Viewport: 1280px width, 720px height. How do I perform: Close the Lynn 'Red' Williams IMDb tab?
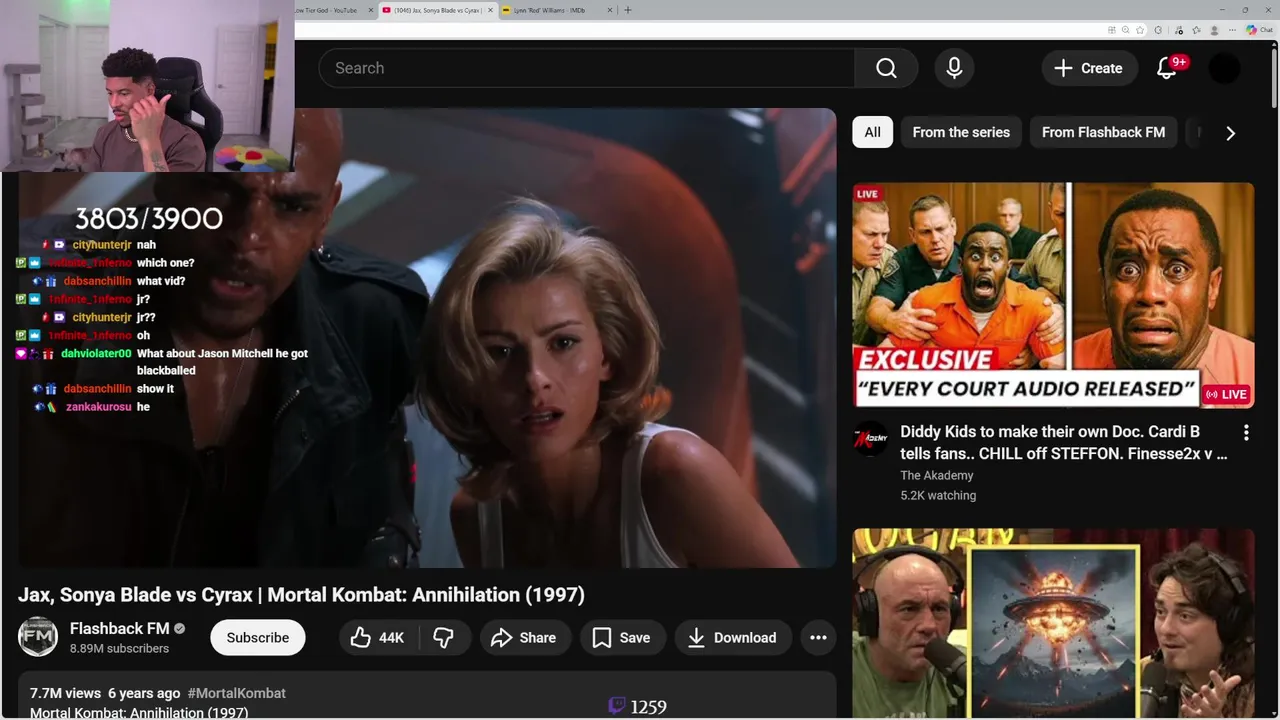tap(611, 10)
